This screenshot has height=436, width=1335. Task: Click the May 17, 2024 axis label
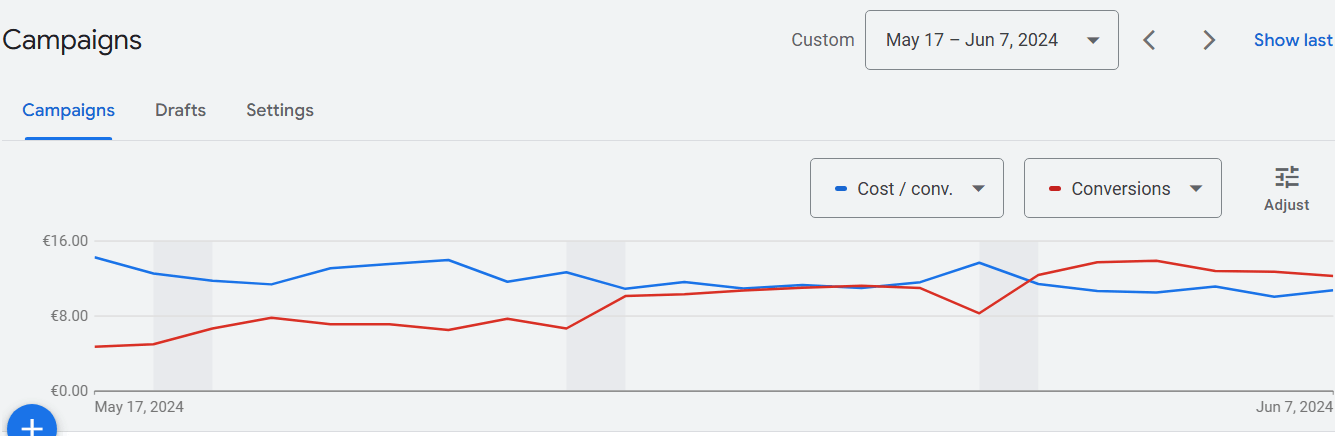point(139,407)
